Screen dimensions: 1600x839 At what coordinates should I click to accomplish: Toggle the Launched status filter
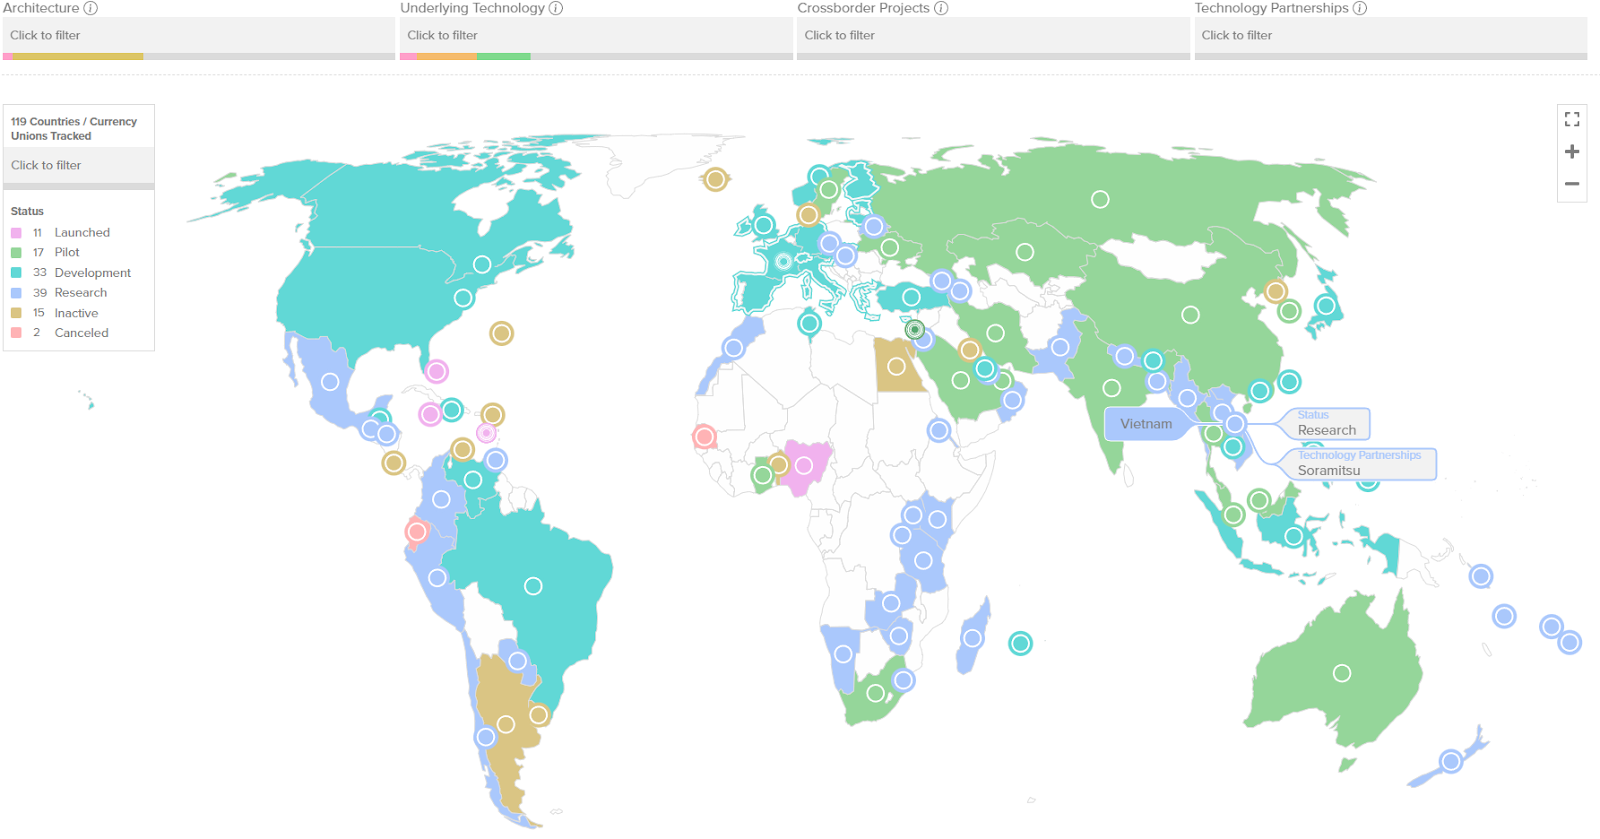pyautogui.click(x=81, y=232)
